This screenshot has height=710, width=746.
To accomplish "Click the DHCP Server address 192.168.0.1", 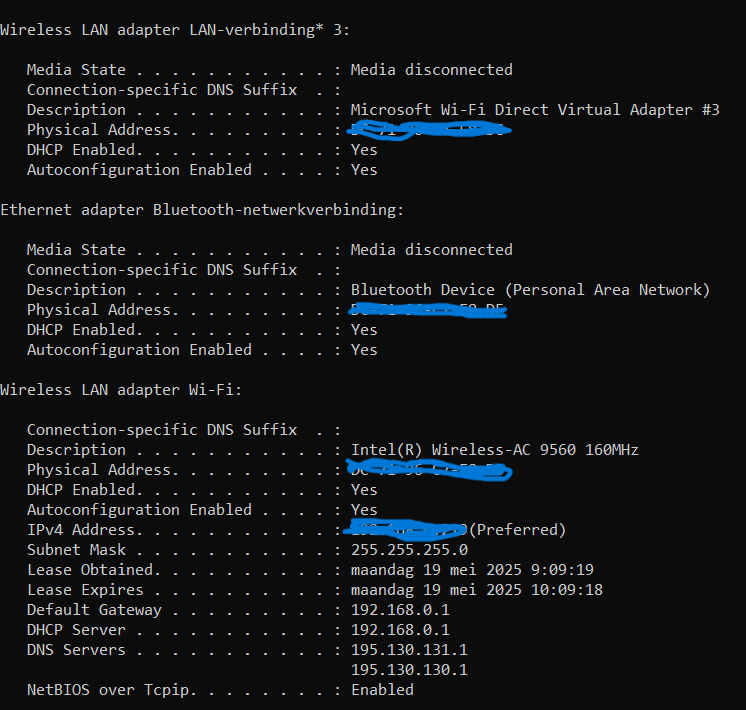I will point(401,630).
